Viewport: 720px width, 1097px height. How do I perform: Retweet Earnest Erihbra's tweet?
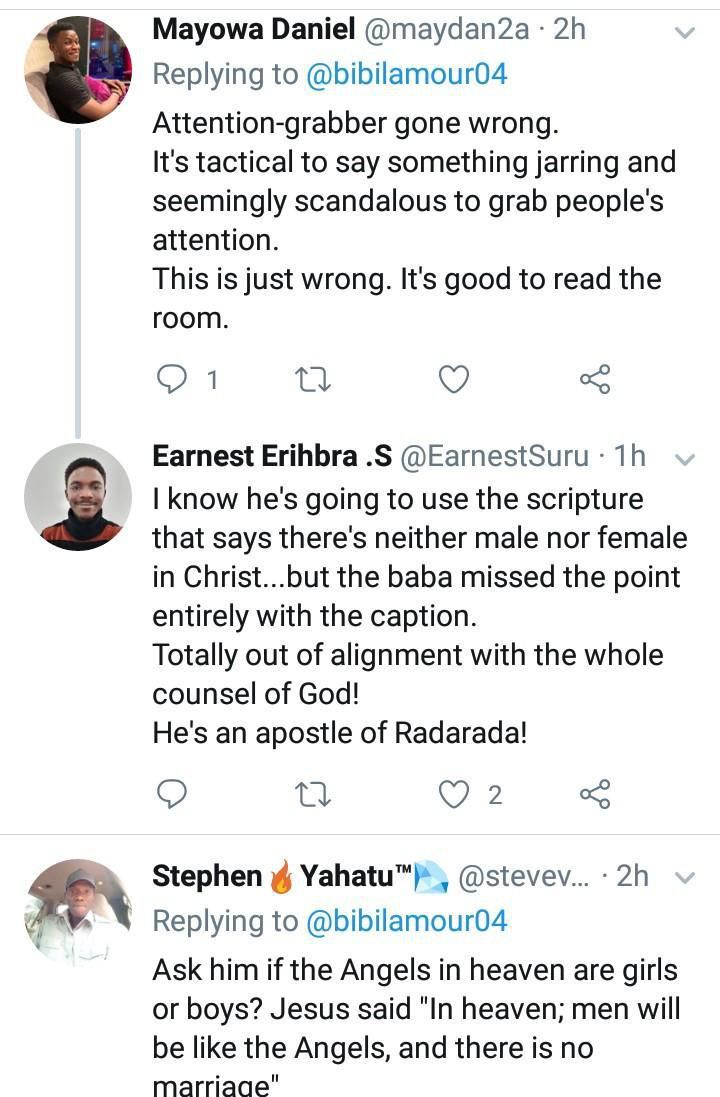(x=315, y=795)
